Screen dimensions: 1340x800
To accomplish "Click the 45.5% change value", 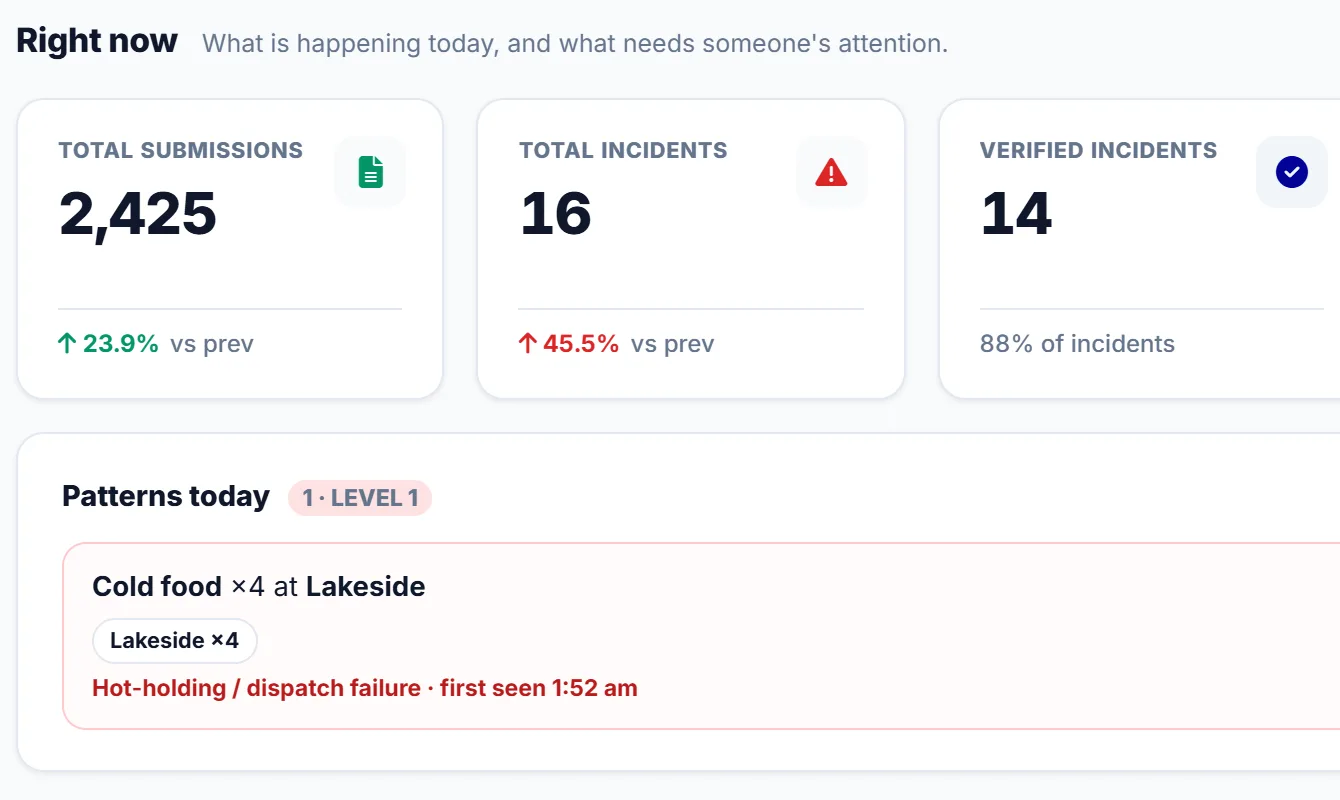I will click(x=582, y=344).
